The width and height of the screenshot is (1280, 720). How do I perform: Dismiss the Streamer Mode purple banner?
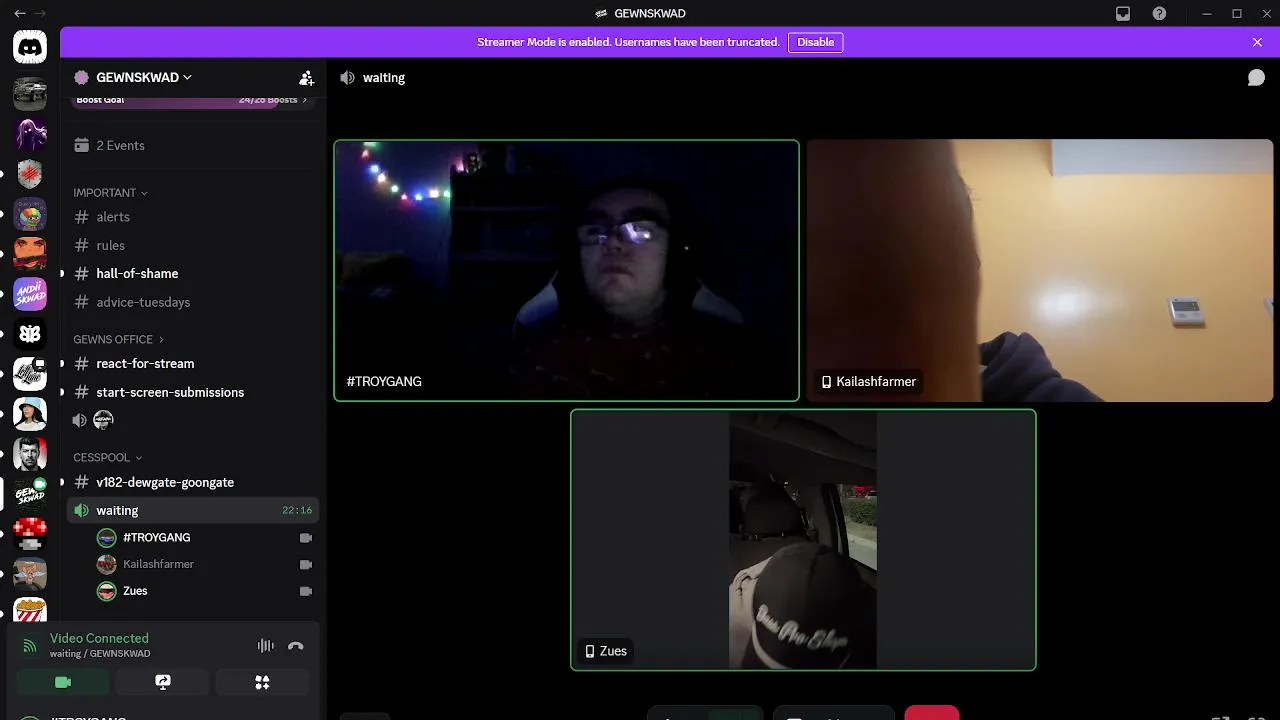coord(1257,42)
